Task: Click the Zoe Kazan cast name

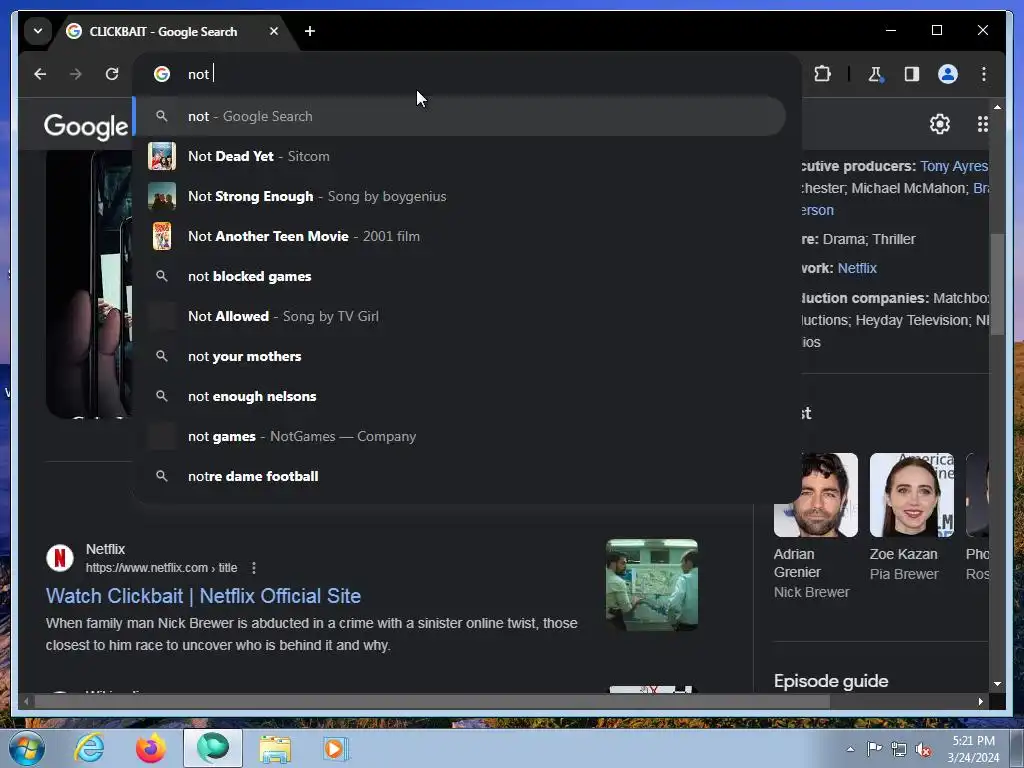Action: 903,554
